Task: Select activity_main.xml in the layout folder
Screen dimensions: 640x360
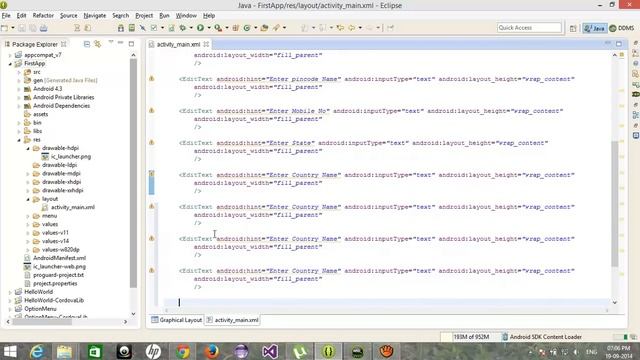Action: pos(69,207)
